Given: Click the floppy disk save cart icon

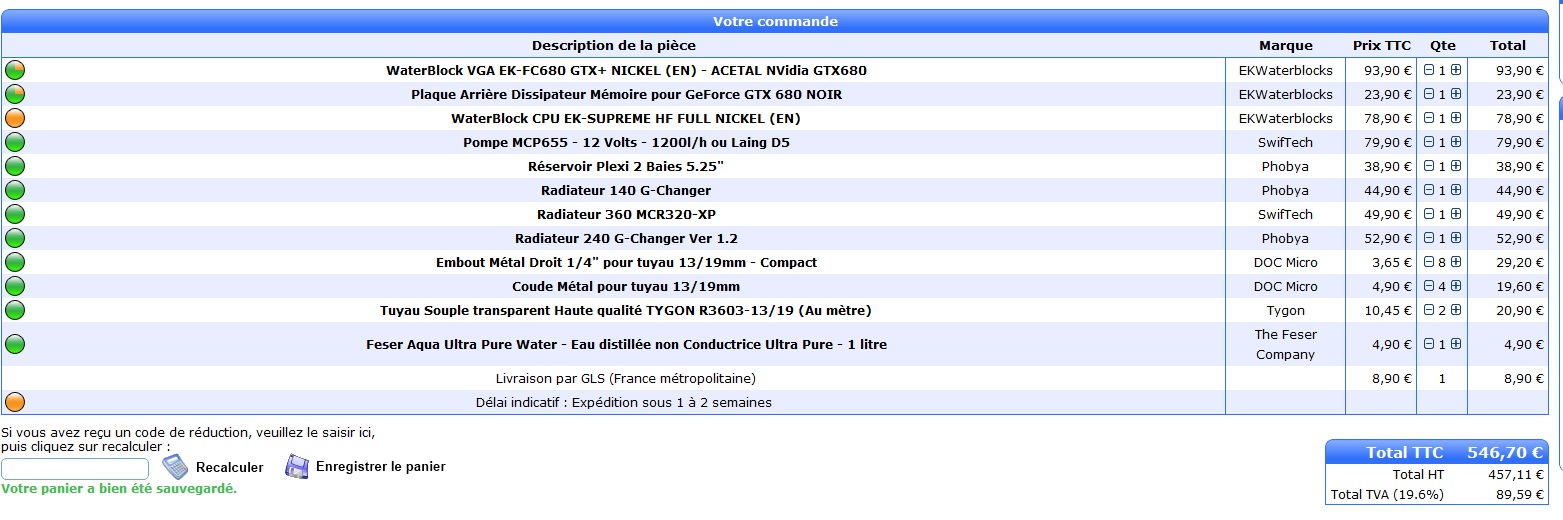Looking at the screenshot, I should [x=297, y=467].
